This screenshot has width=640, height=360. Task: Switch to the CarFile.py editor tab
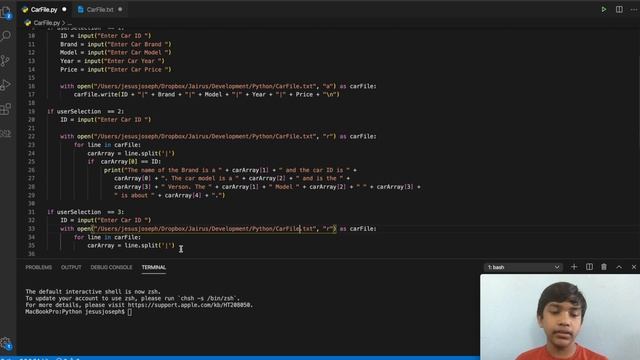(44, 9)
